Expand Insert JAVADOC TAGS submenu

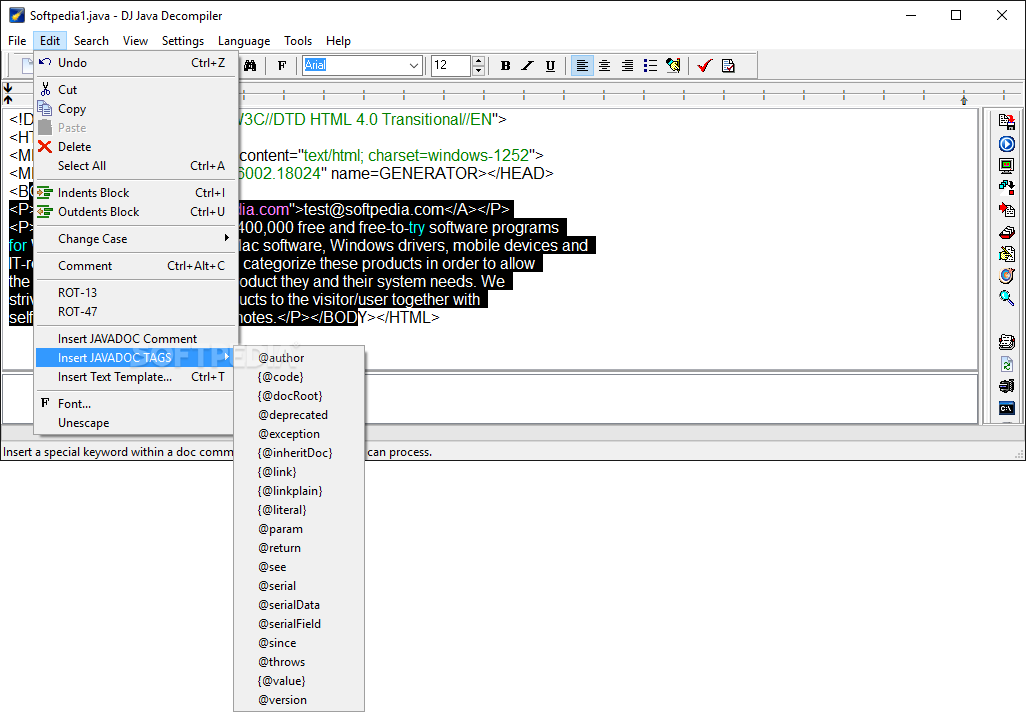[x=135, y=358]
